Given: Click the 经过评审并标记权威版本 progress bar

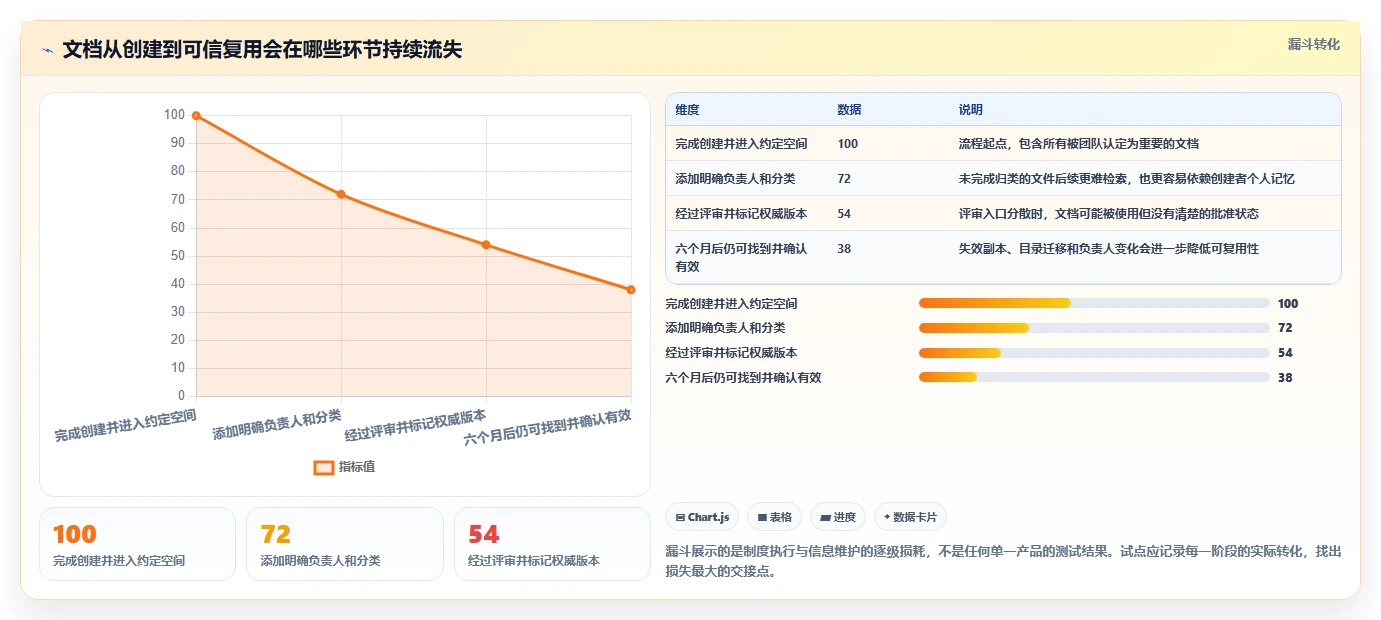Looking at the screenshot, I should (1094, 353).
